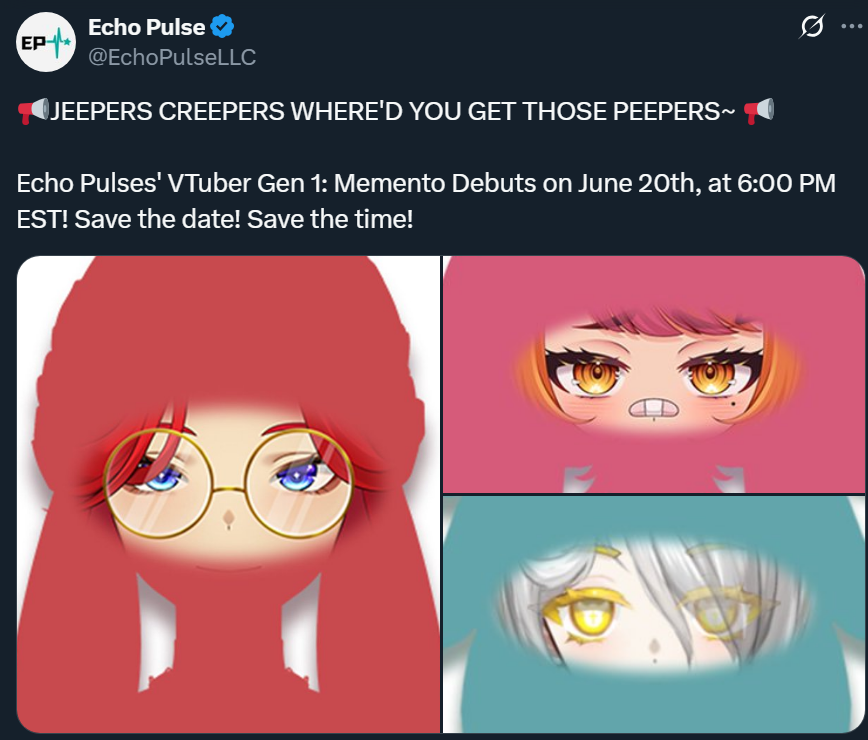
Task: Open the pink-hooded orange-eyed VTuber image
Action: (654, 374)
